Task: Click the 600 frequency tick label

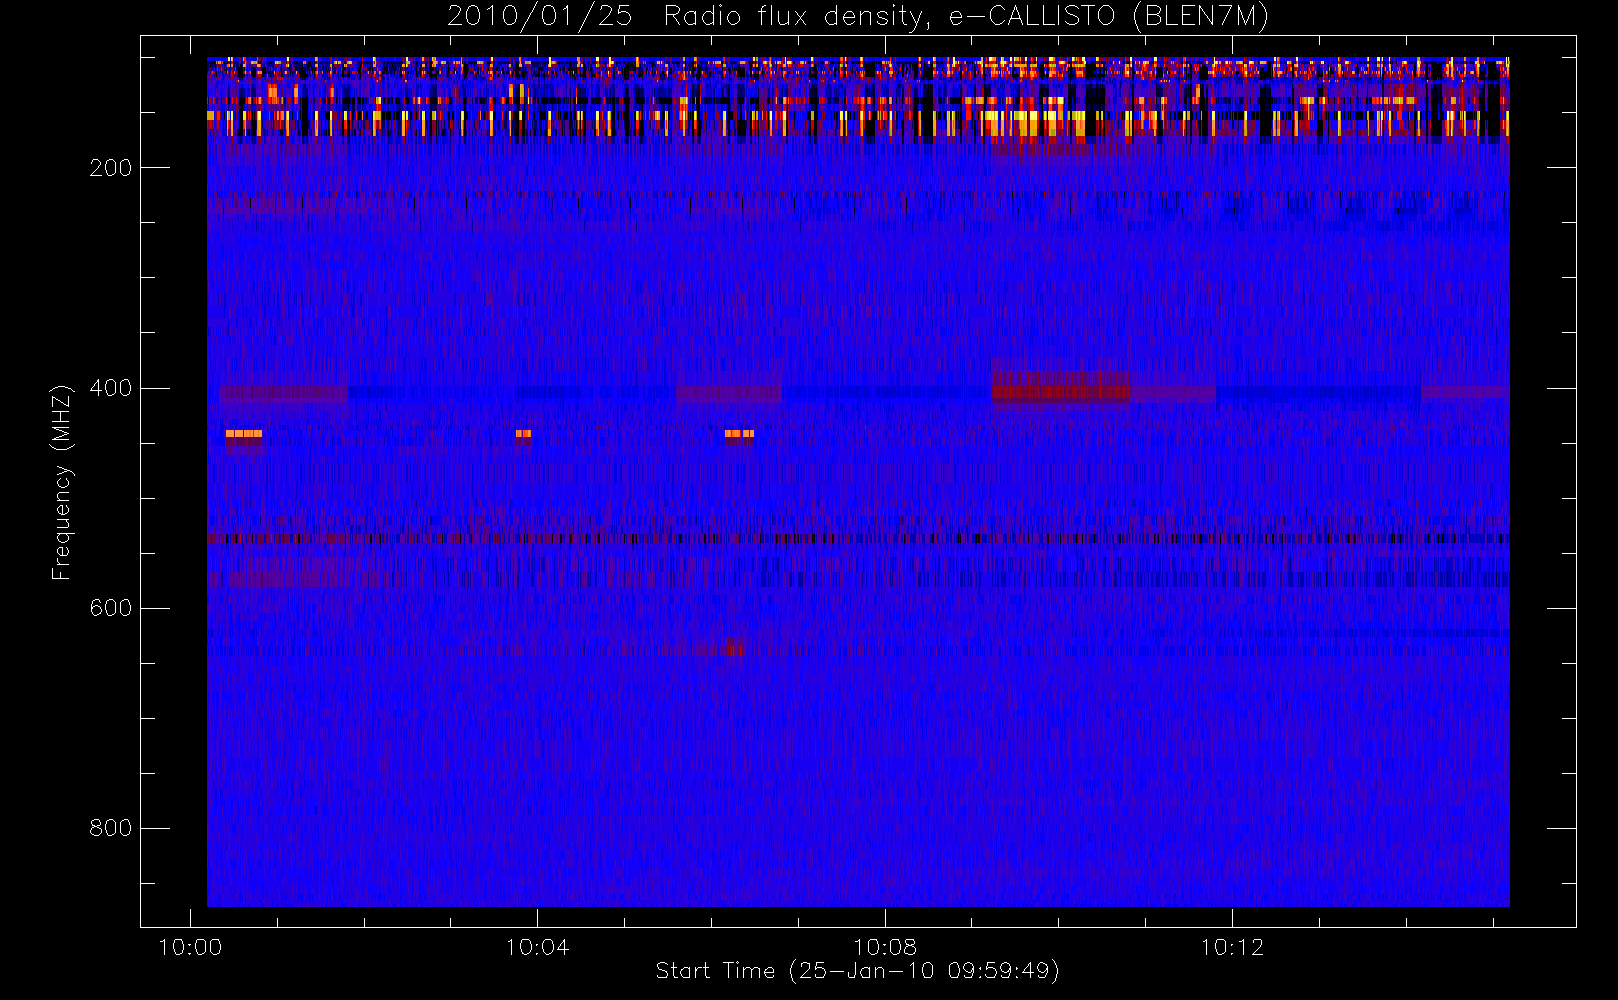Action: coord(111,608)
